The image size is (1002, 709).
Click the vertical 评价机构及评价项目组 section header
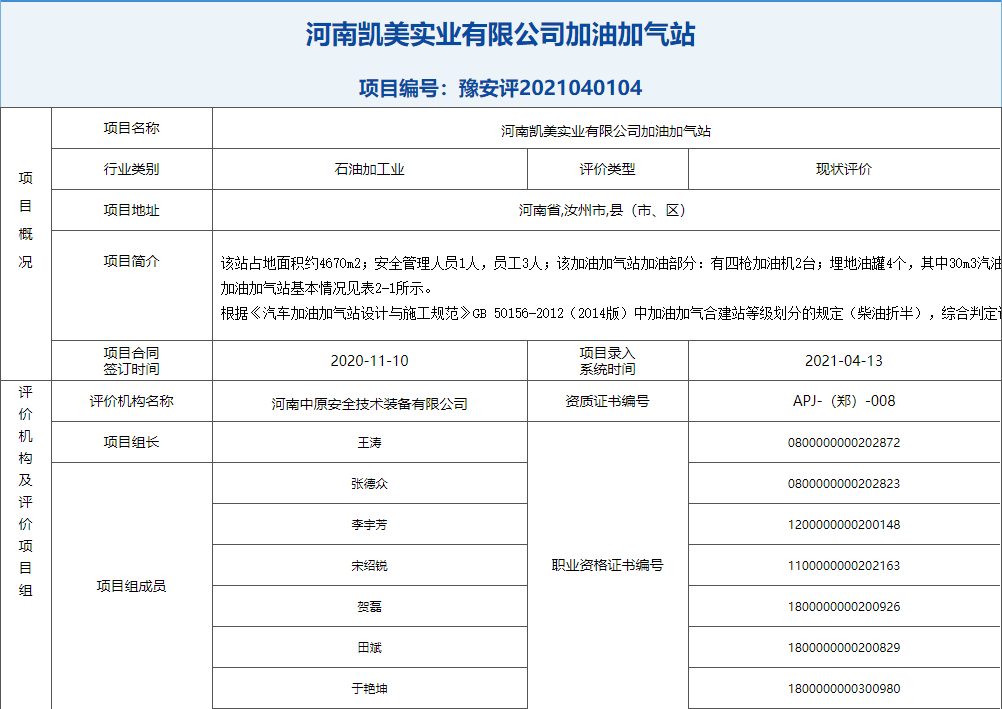(x=26, y=490)
